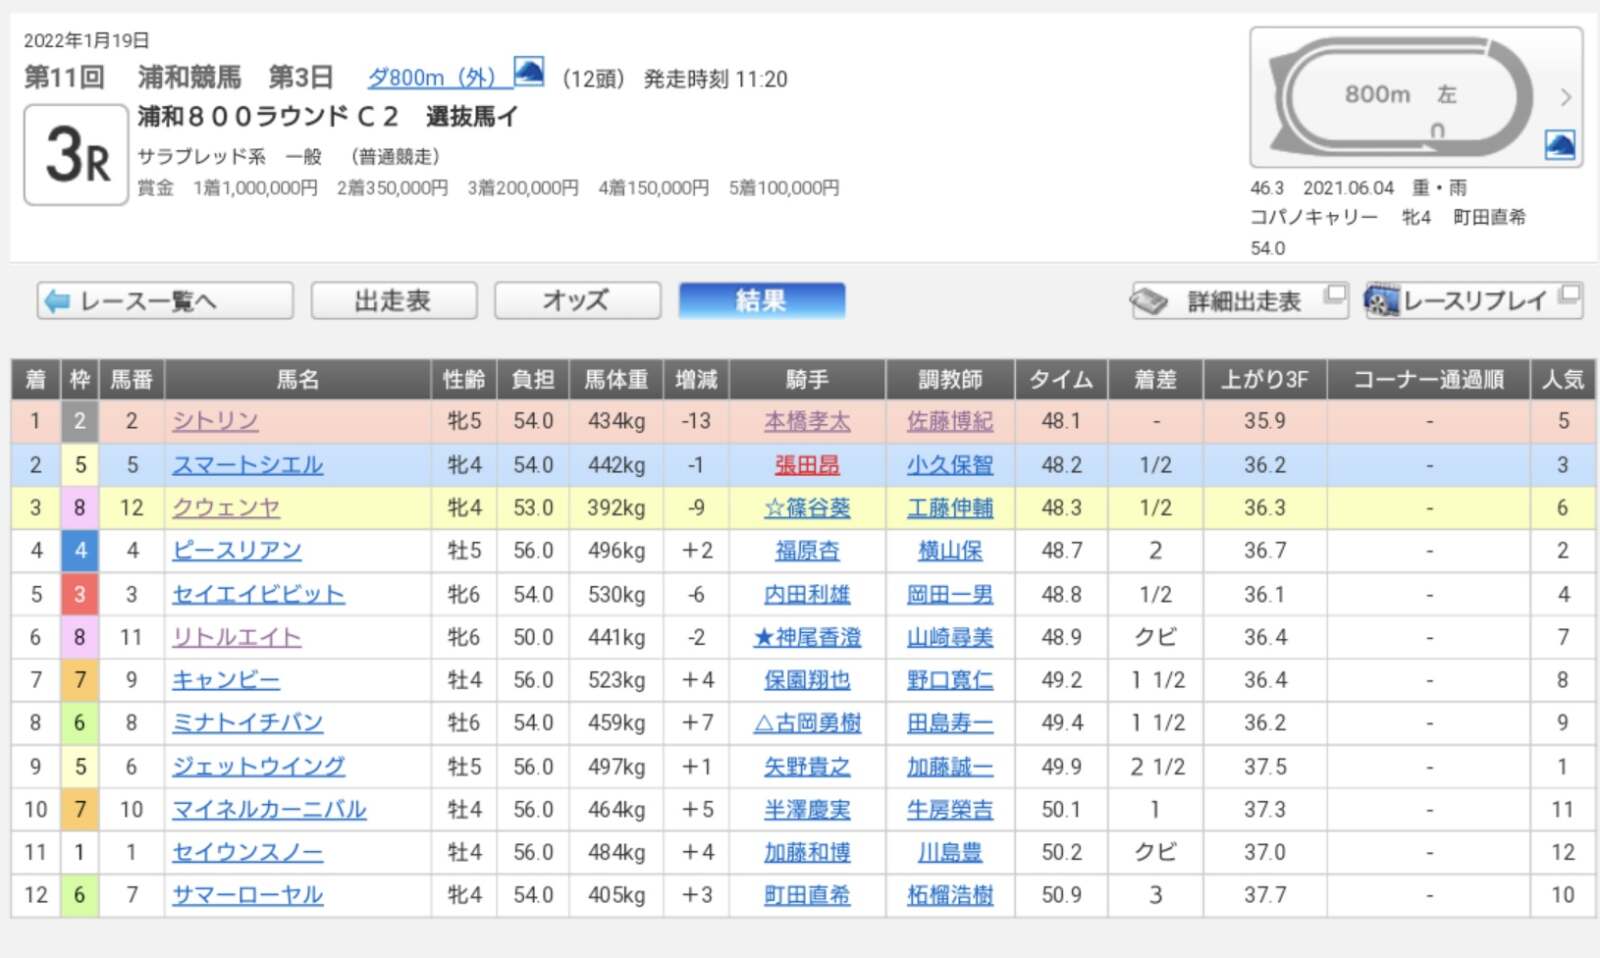Click trainer link 柘榴浩樹

(949, 896)
